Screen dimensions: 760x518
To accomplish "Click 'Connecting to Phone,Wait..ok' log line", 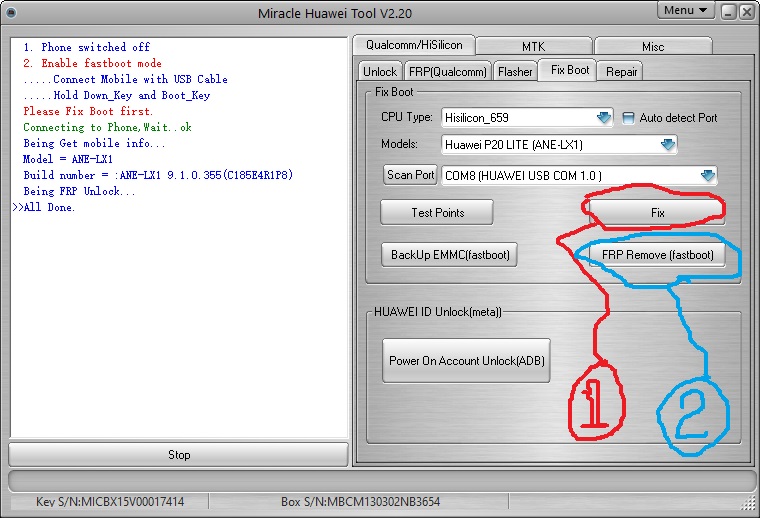I will pyautogui.click(x=107, y=127).
